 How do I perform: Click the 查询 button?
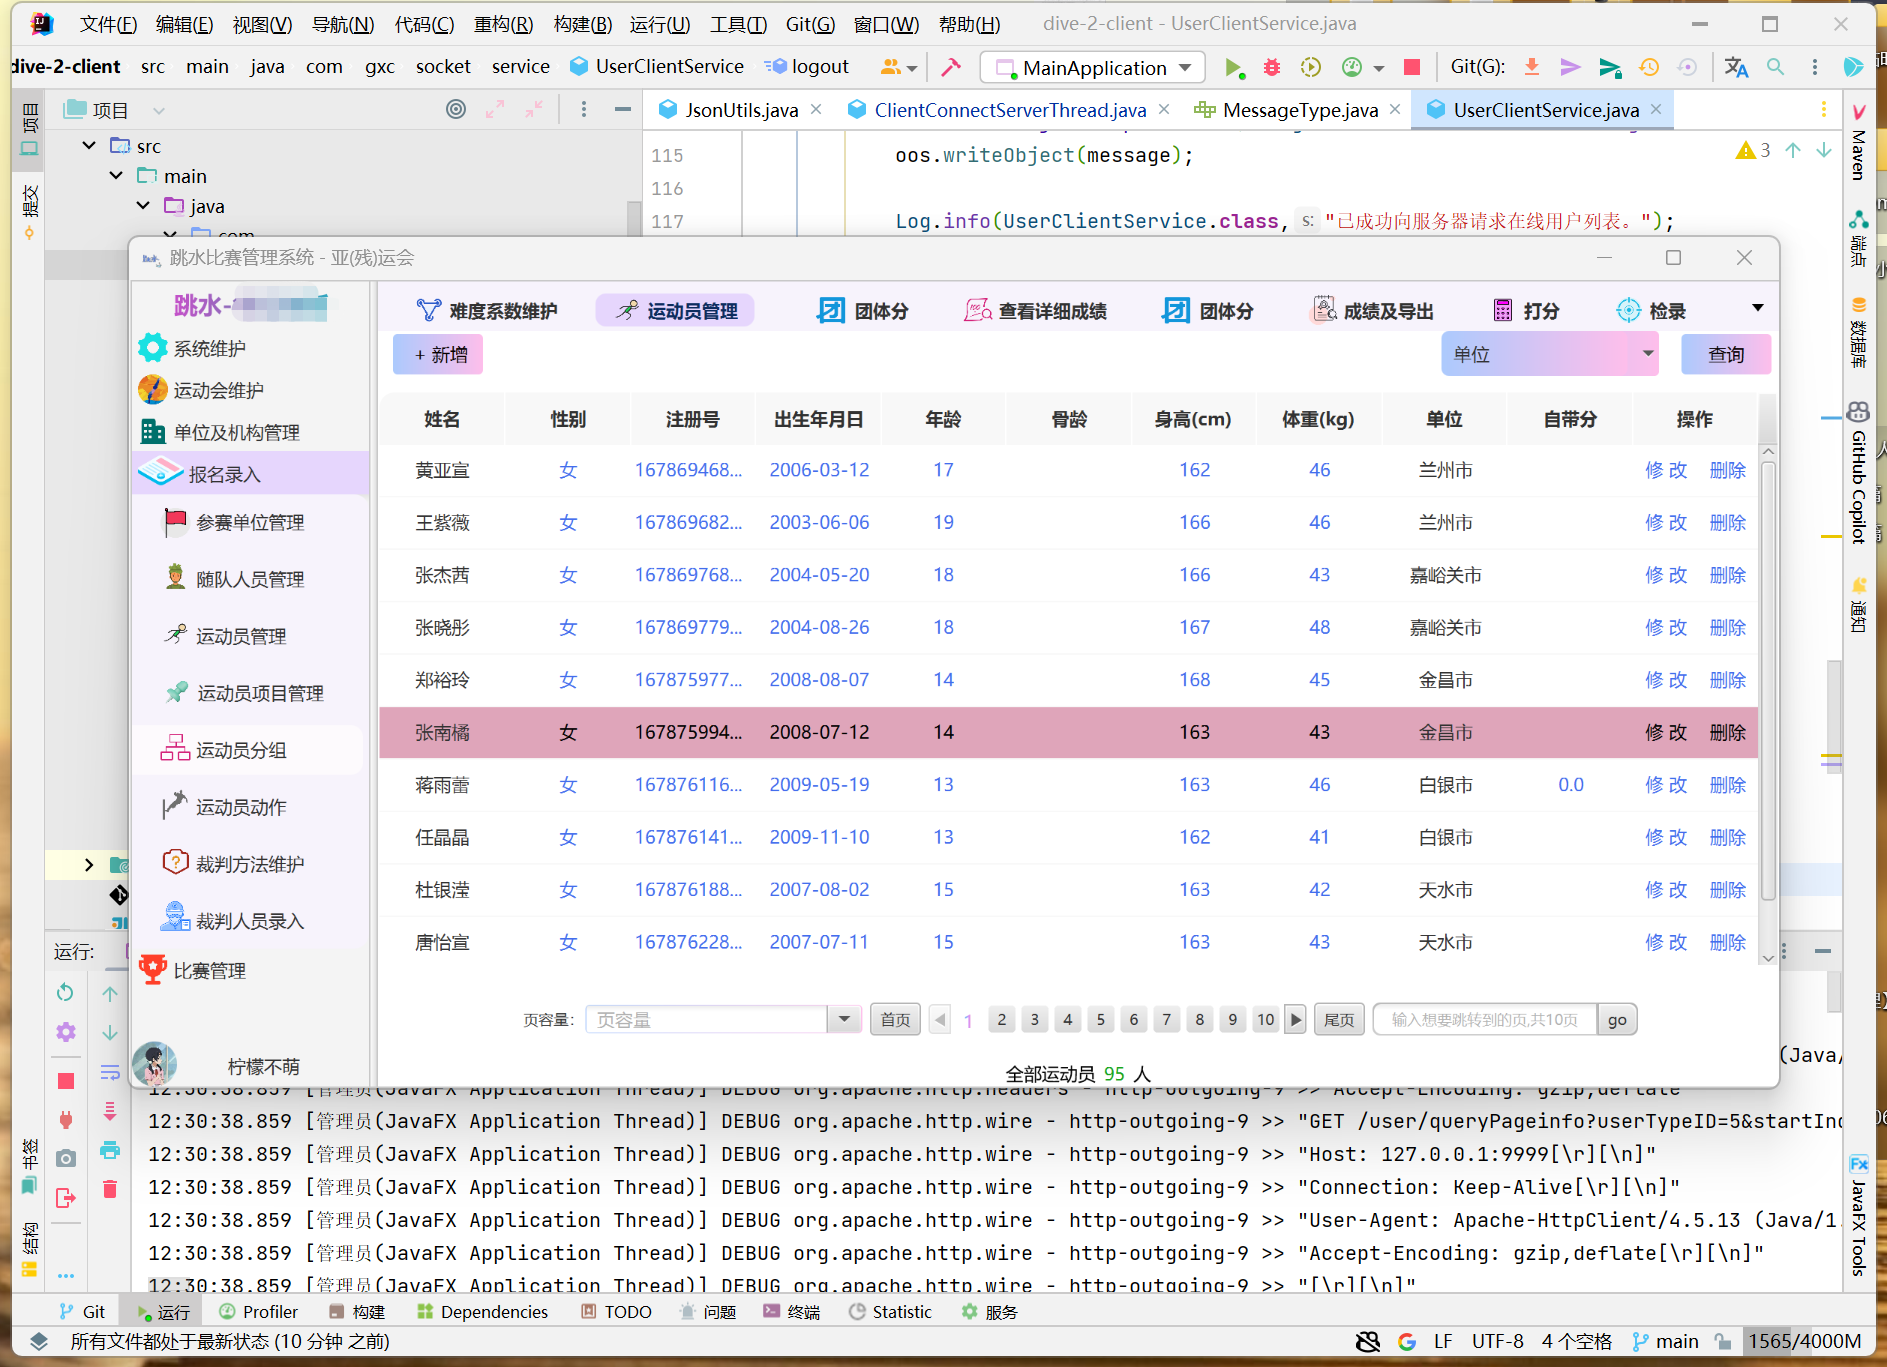tap(1726, 354)
